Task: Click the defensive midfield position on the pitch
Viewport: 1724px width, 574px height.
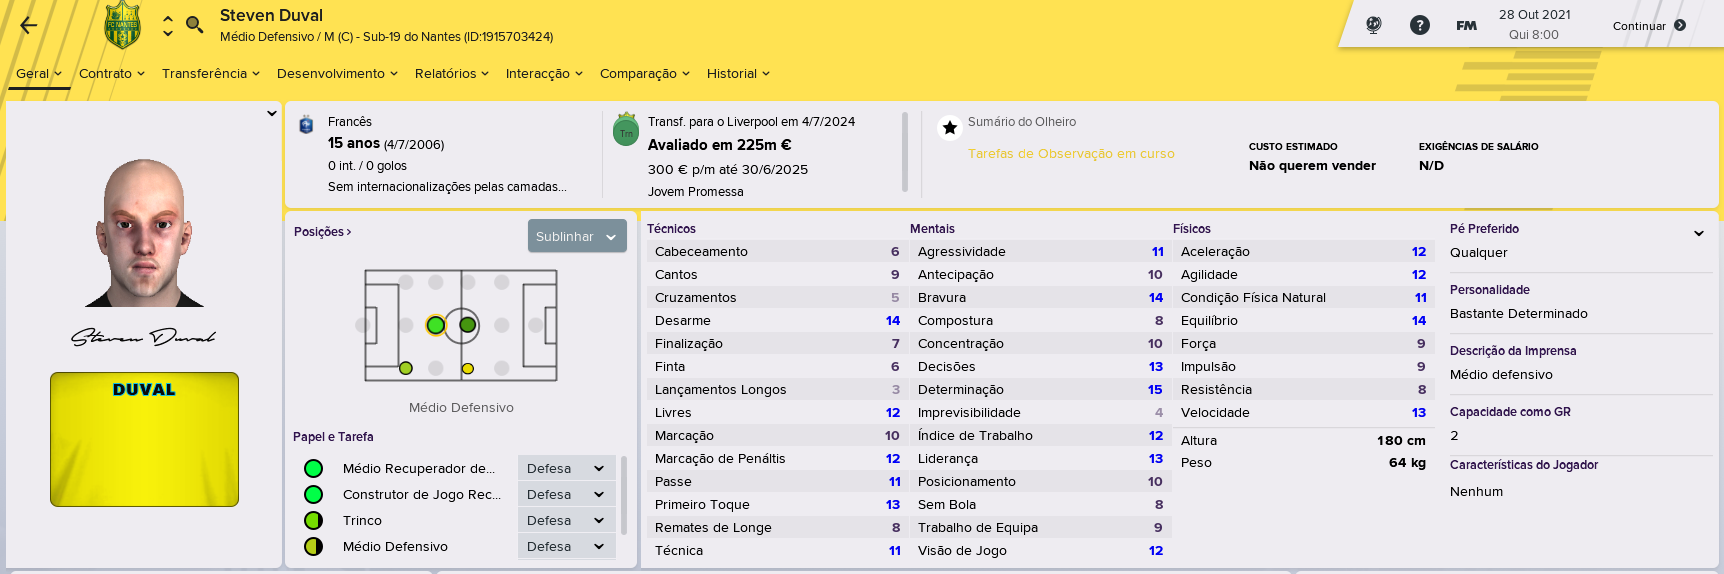Action: click(436, 325)
